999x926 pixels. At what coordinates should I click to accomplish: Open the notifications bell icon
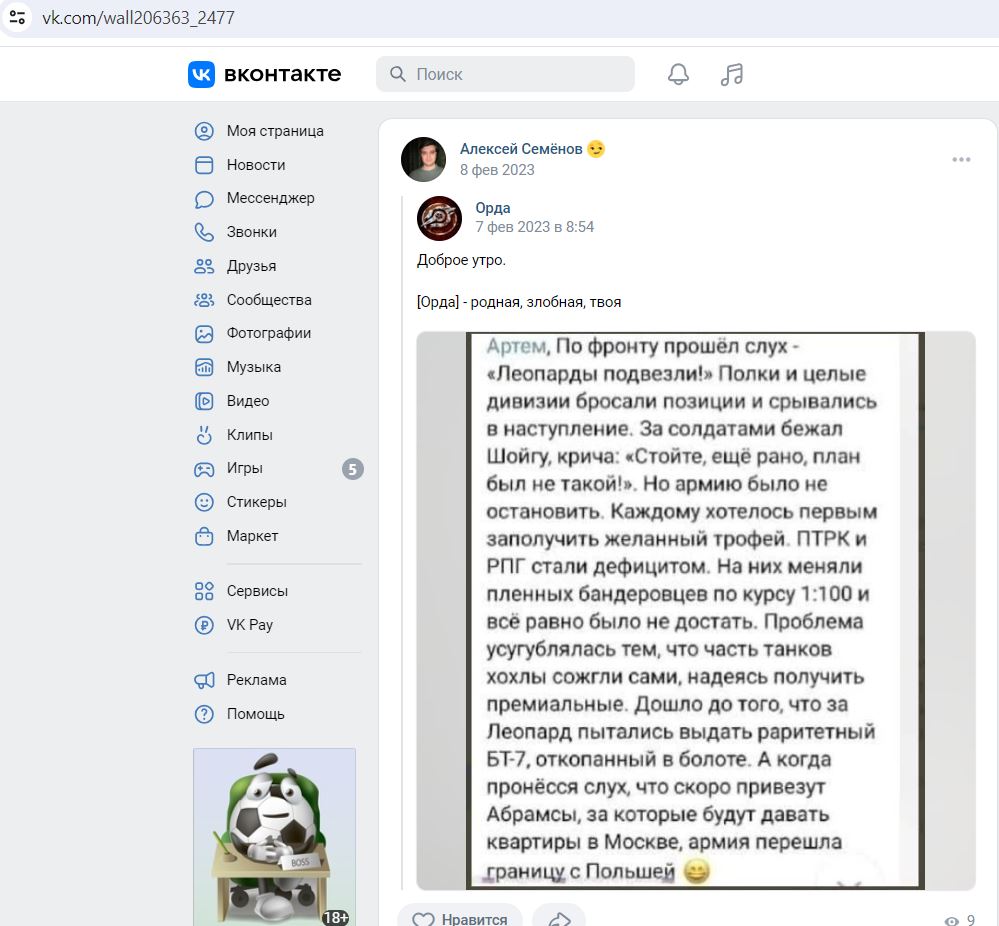pos(678,75)
